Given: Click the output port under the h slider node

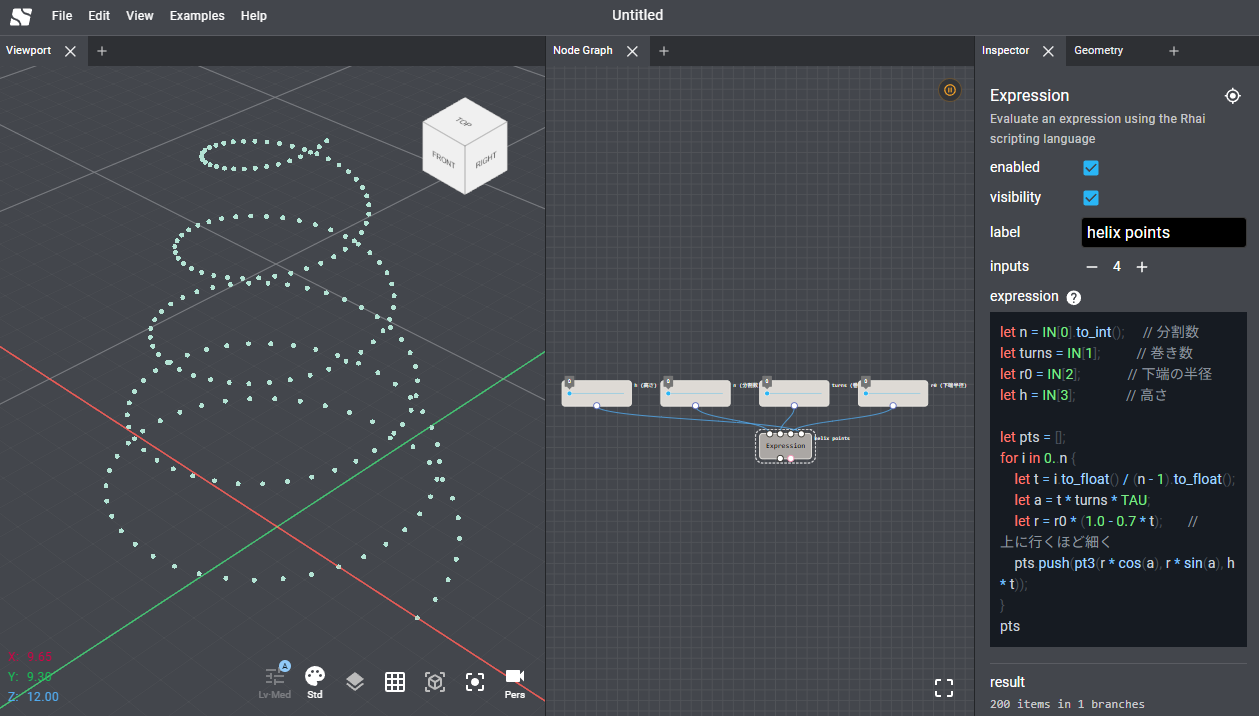Looking at the screenshot, I should [597, 406].
